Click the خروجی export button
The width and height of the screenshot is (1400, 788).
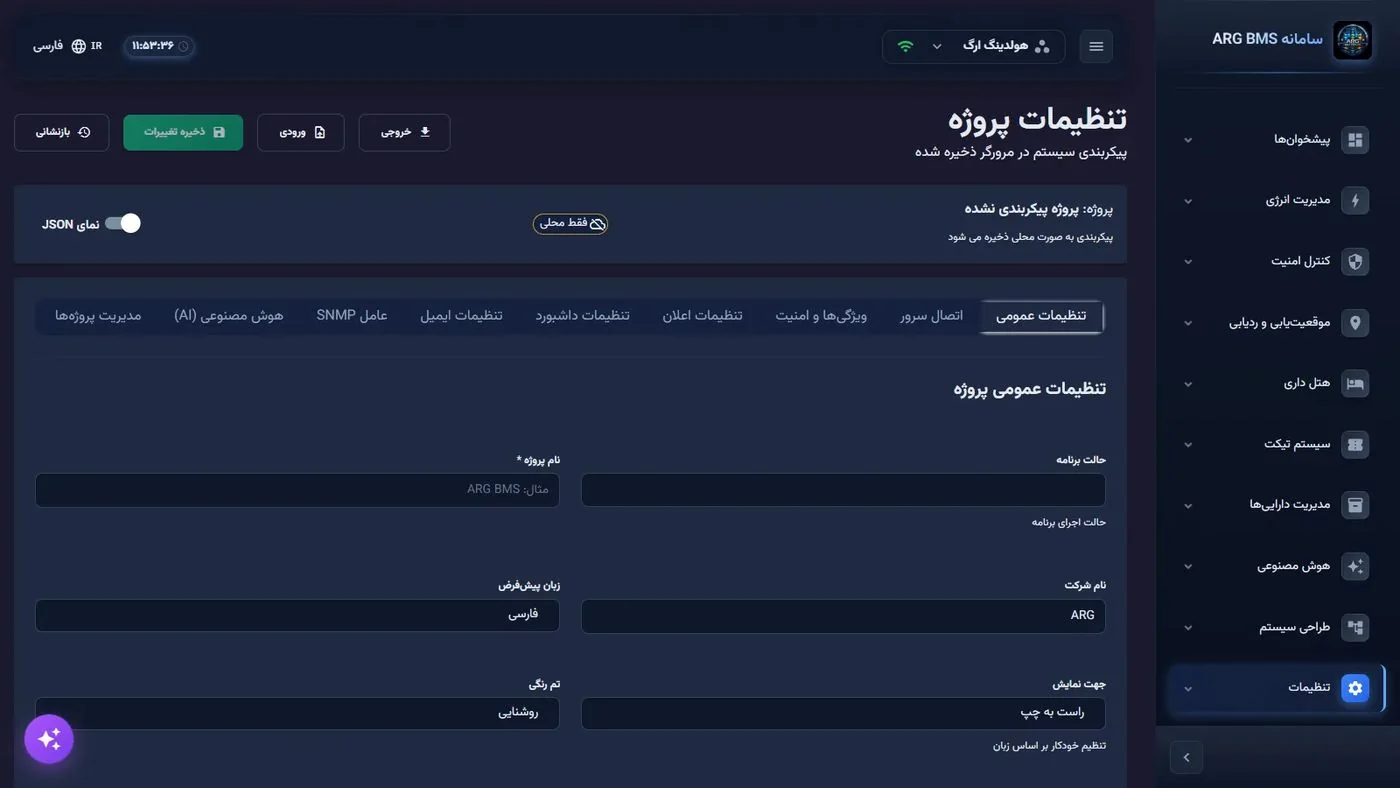404,132
